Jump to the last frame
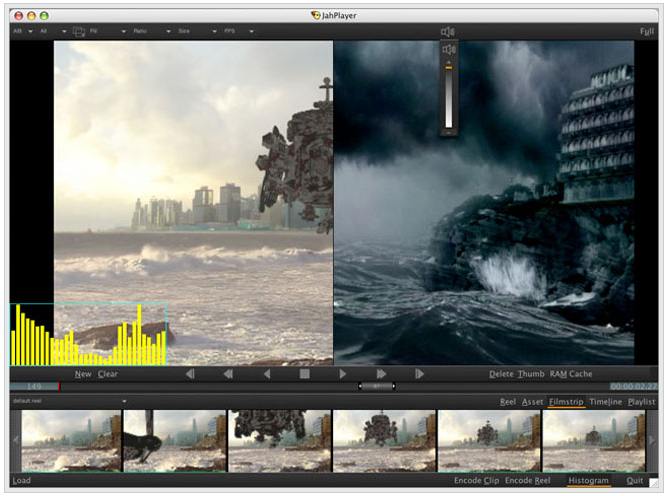667x496 pixels. 419,374
